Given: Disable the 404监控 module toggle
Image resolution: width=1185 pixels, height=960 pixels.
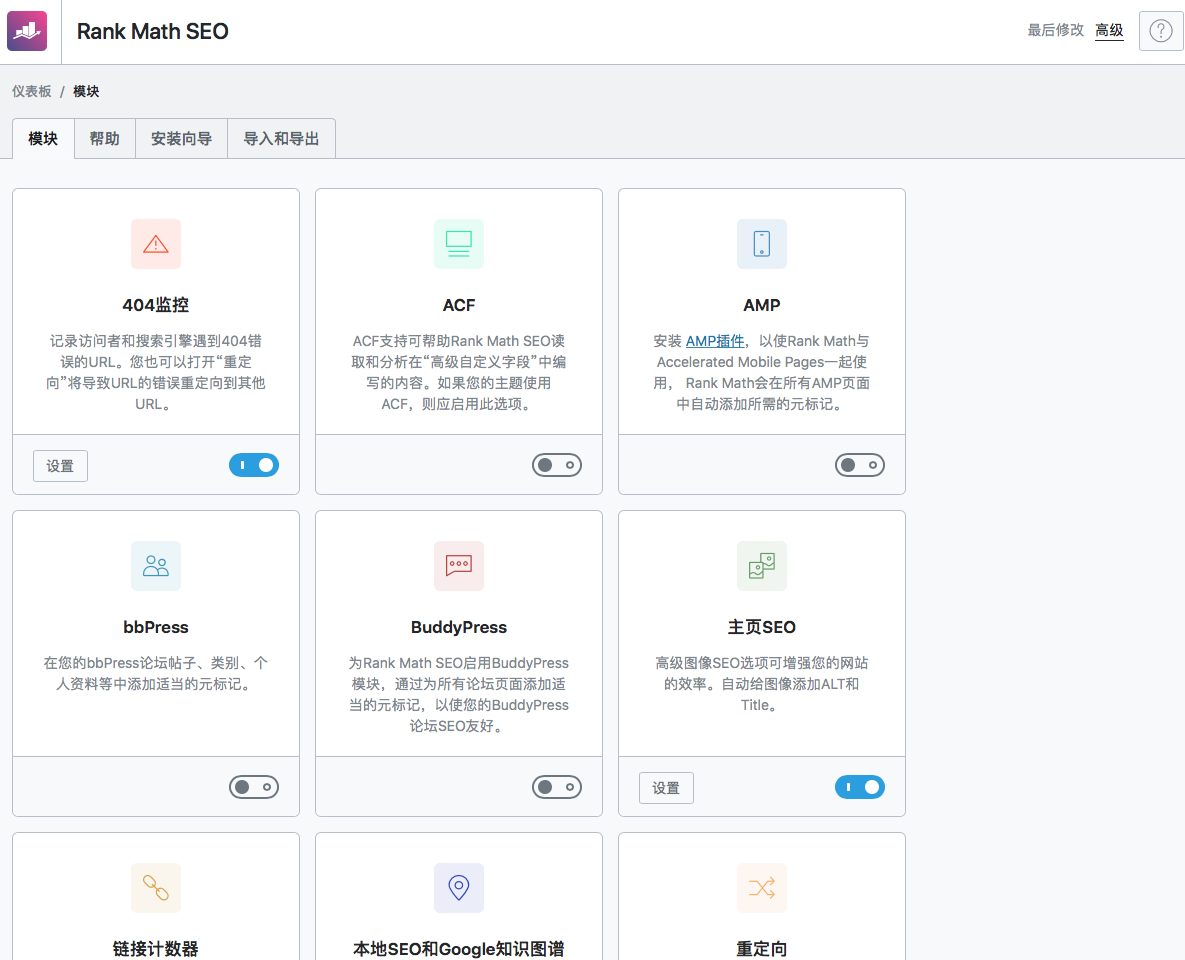Looking at the screenshot, I should [x=254, y=465].
